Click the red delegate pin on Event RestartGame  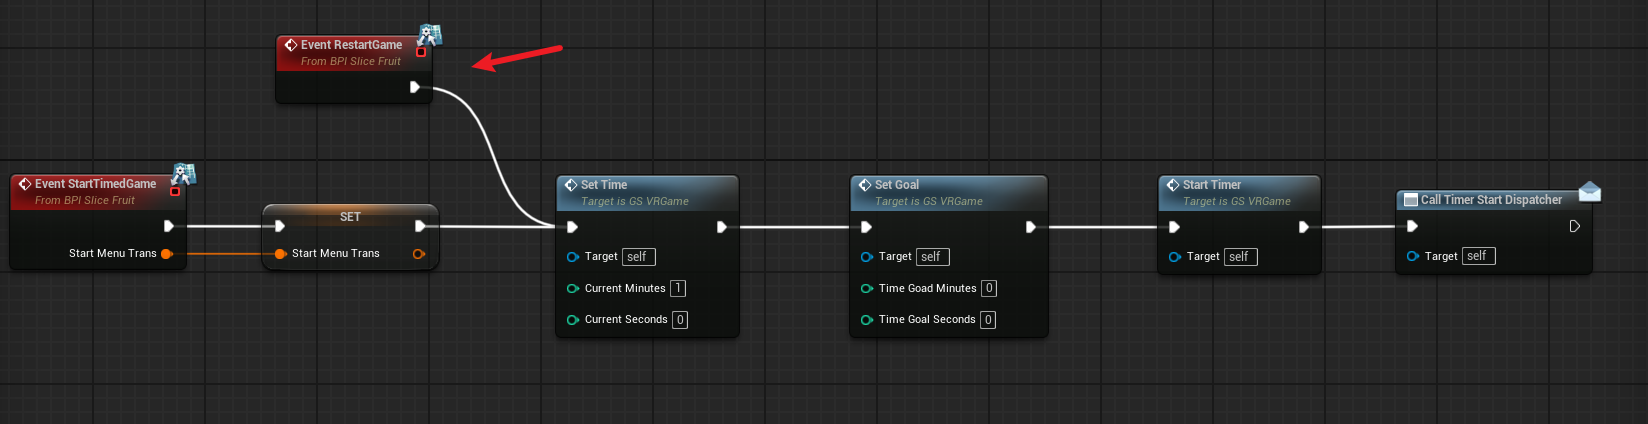[421, 52]
